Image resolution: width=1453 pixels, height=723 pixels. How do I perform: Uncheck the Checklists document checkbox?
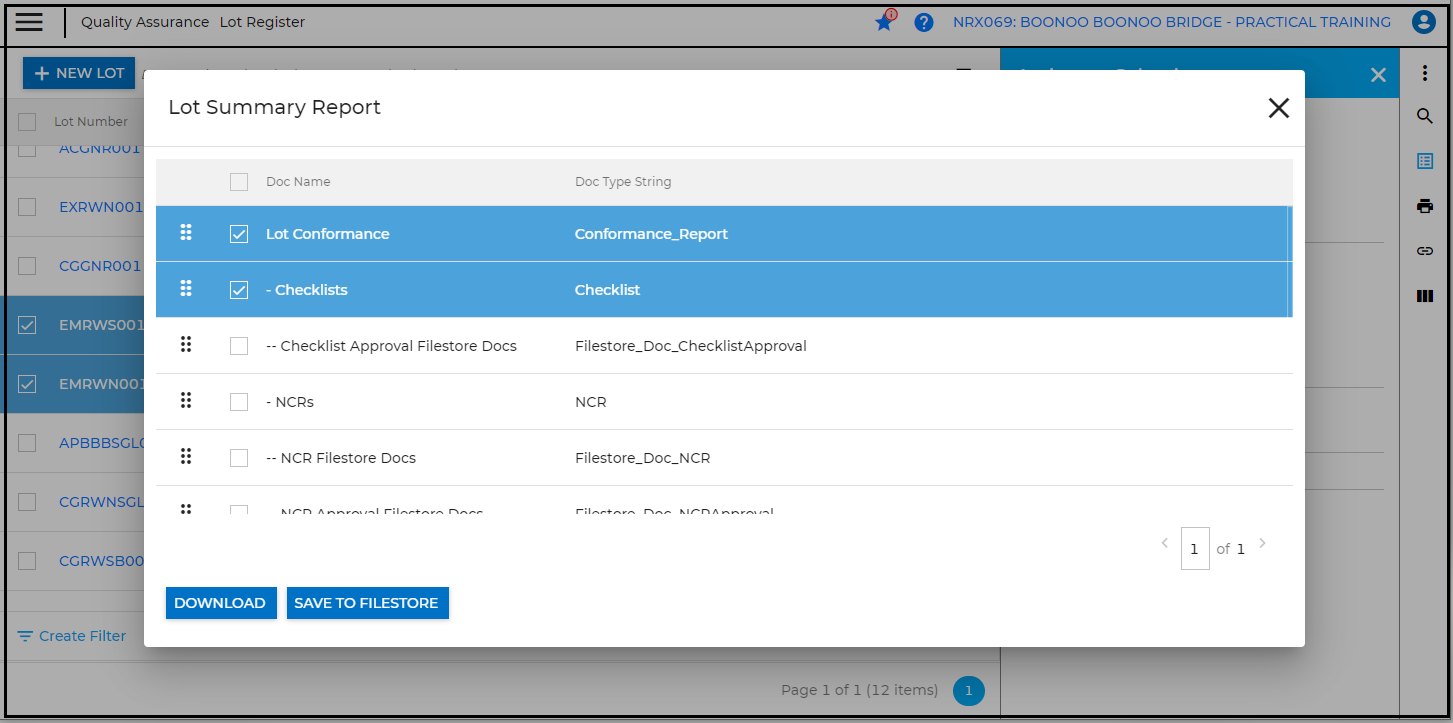point(239,290)
